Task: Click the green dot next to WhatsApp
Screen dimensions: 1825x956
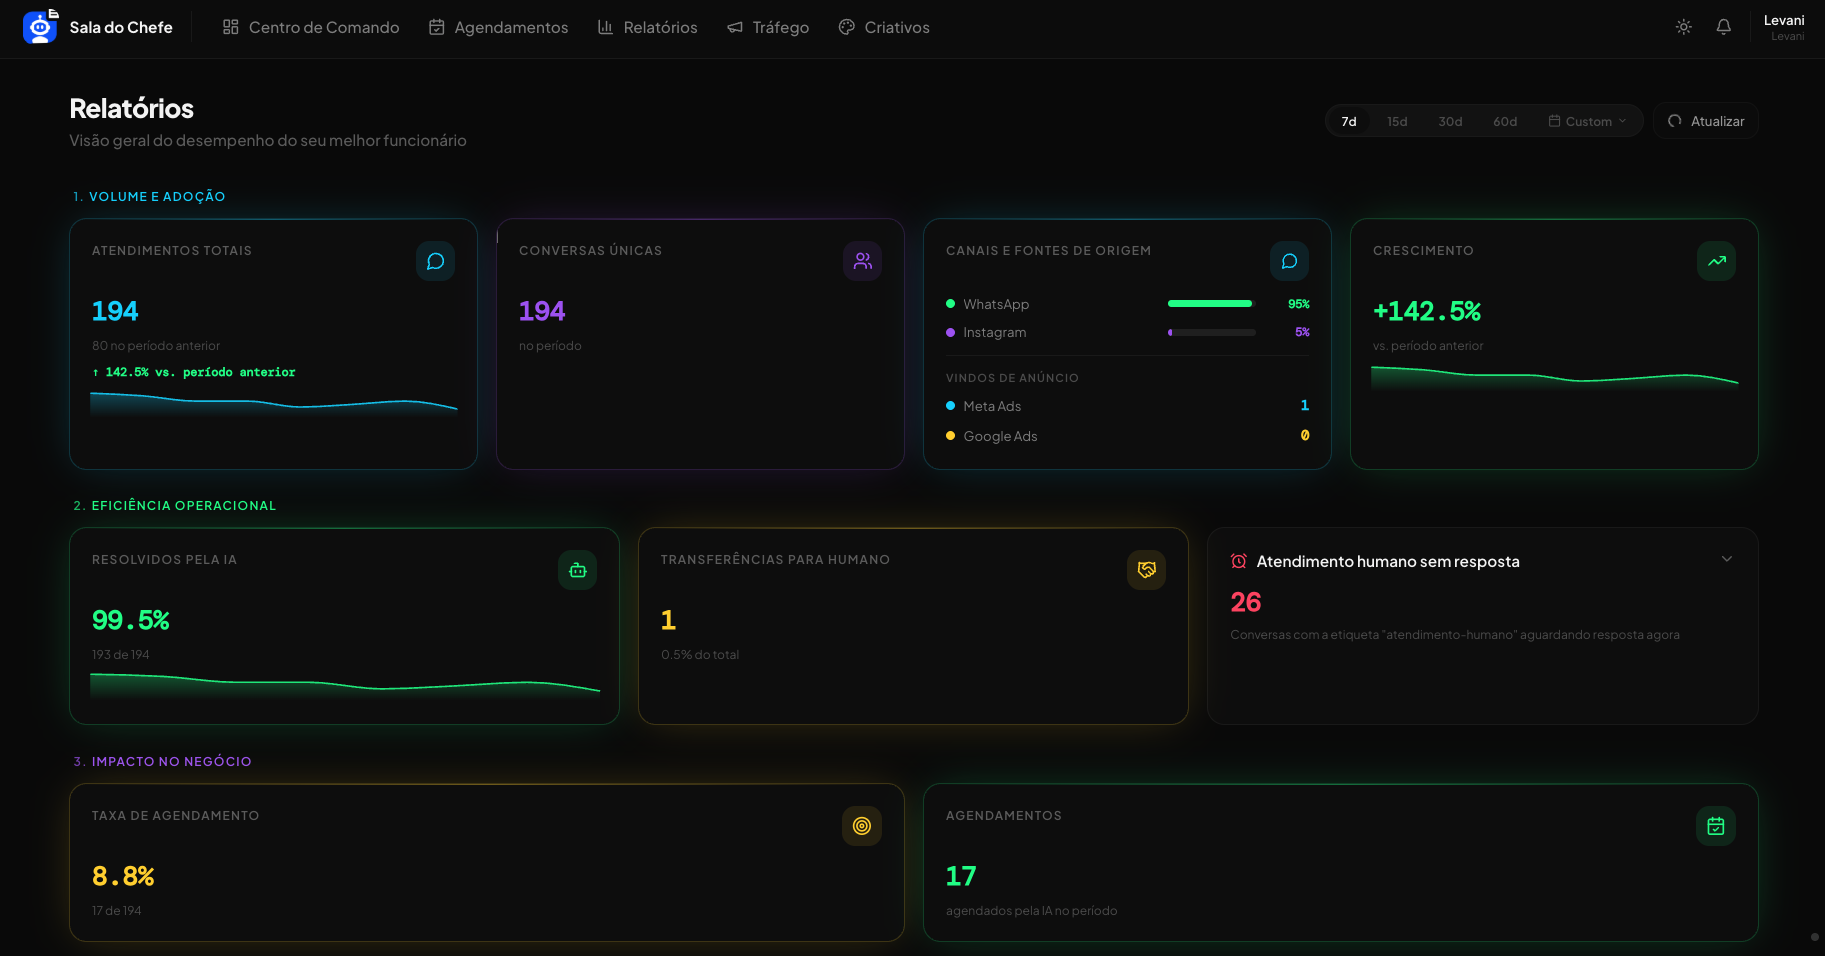Action: click(950, 304)
